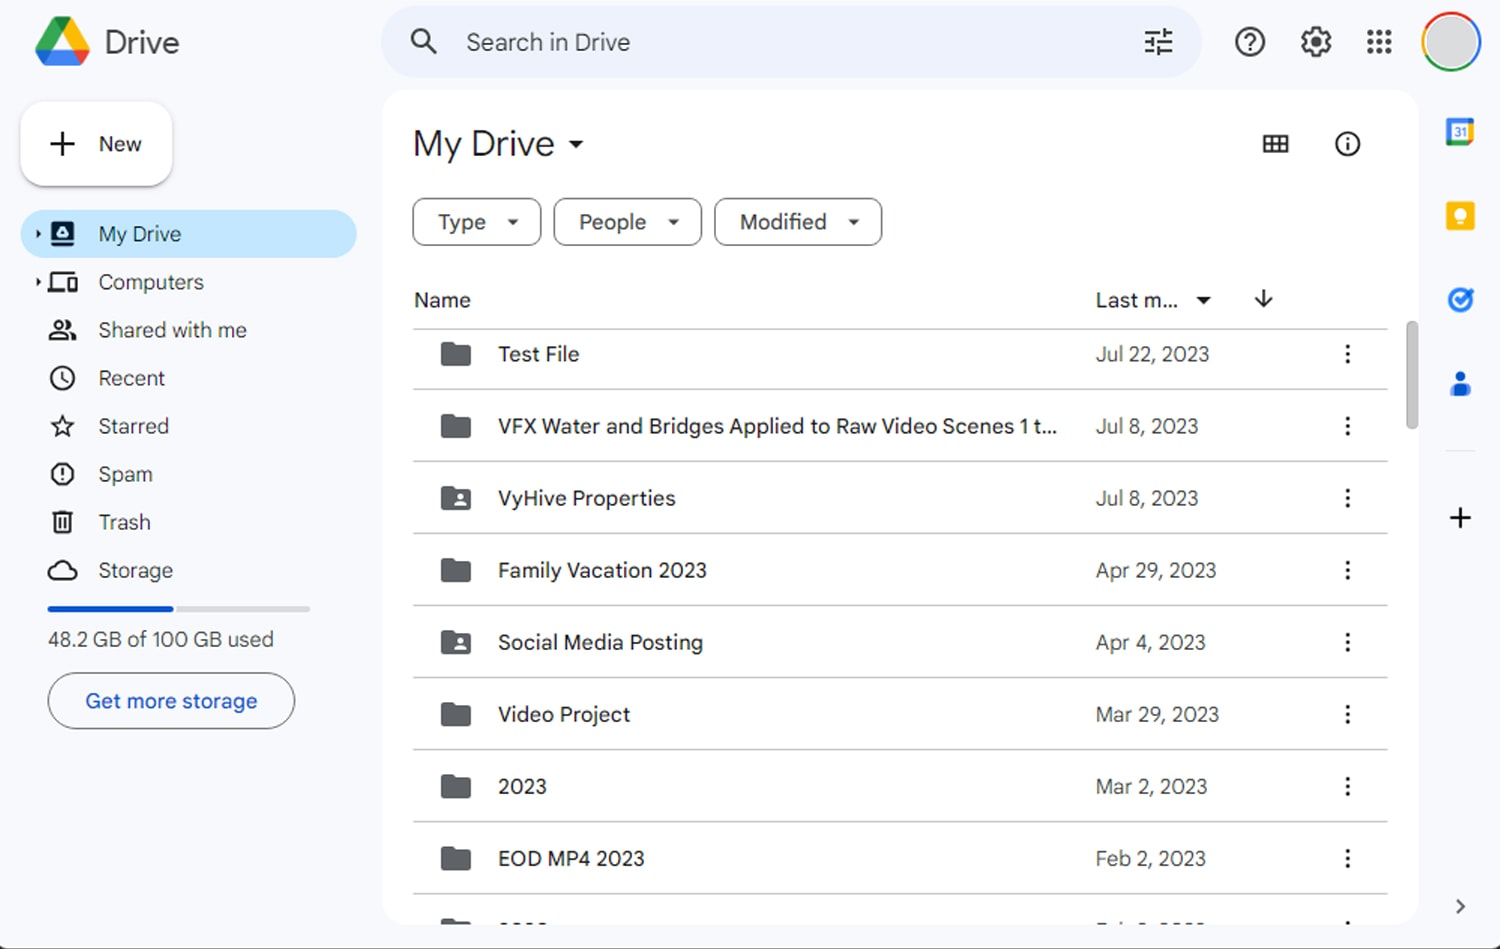
Task: Expand the My Drive sidebar tree
Action: coord(37,233)
